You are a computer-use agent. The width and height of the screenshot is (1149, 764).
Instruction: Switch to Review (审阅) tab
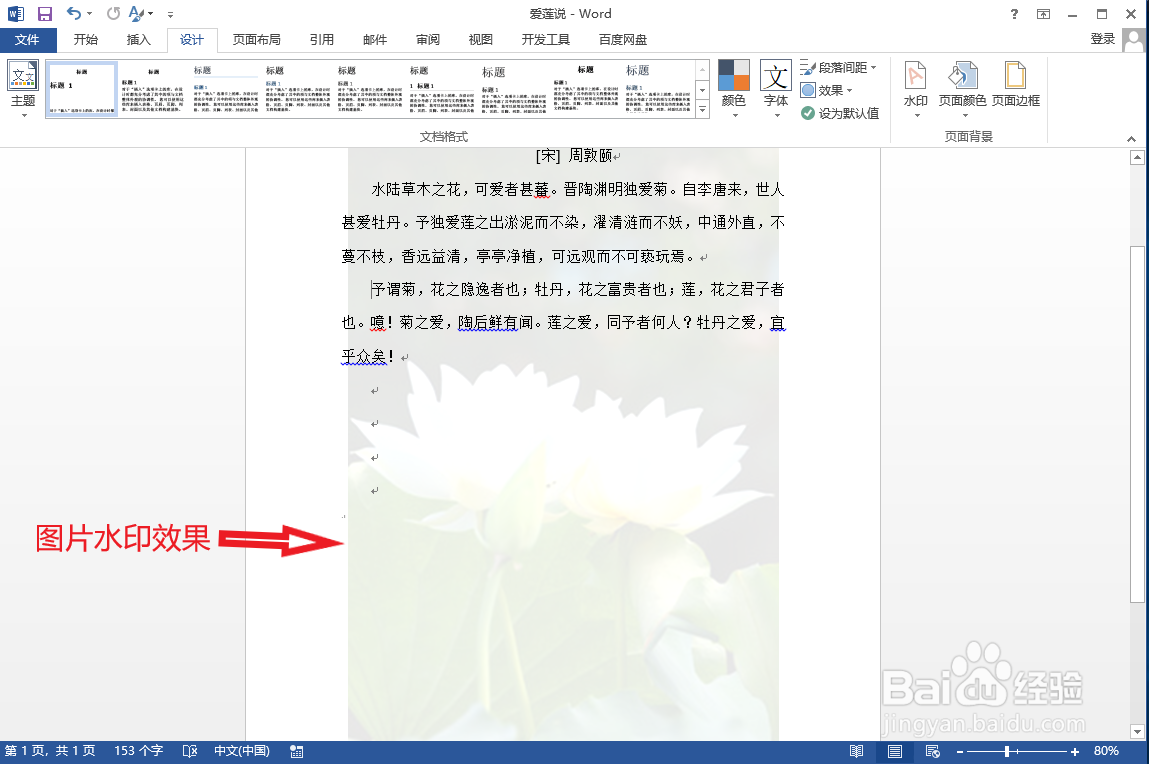pos(428,40)
